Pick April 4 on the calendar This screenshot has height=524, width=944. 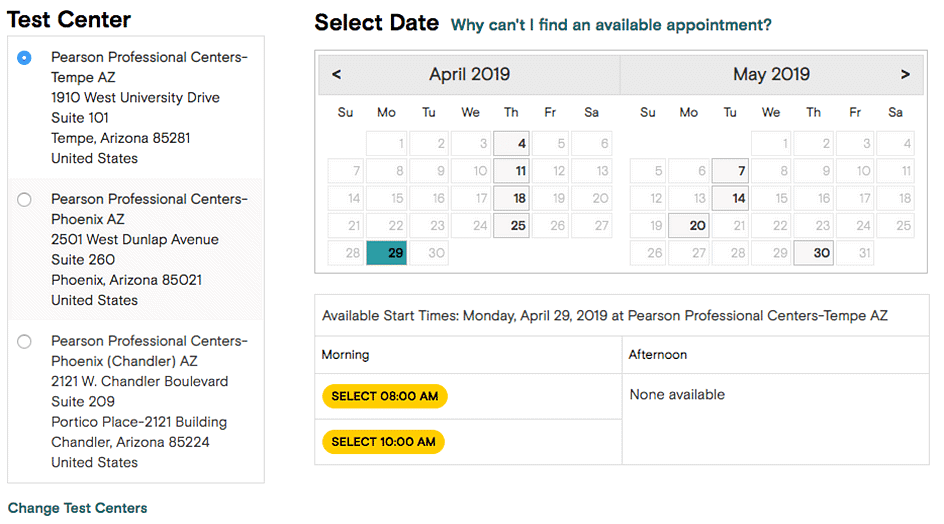511,143
